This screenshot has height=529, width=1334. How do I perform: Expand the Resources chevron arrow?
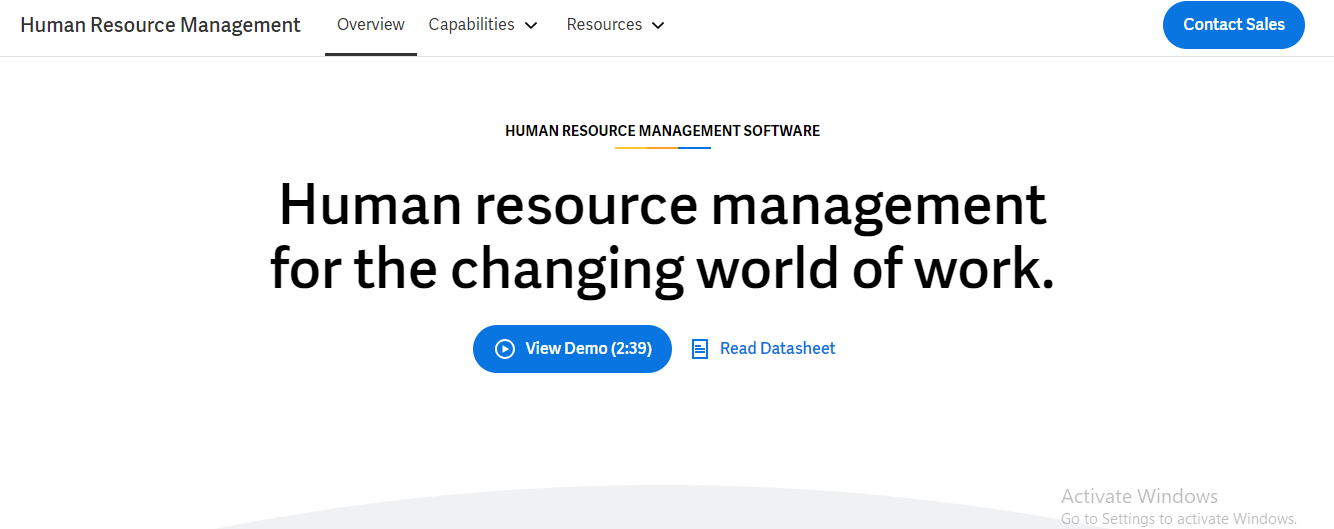658,25
